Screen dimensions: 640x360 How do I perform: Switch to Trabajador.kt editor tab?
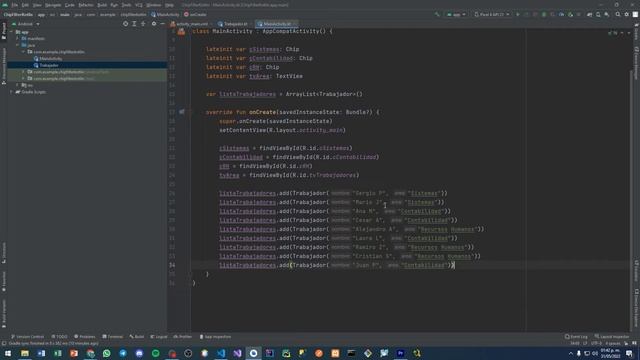[x=233, y=24]
